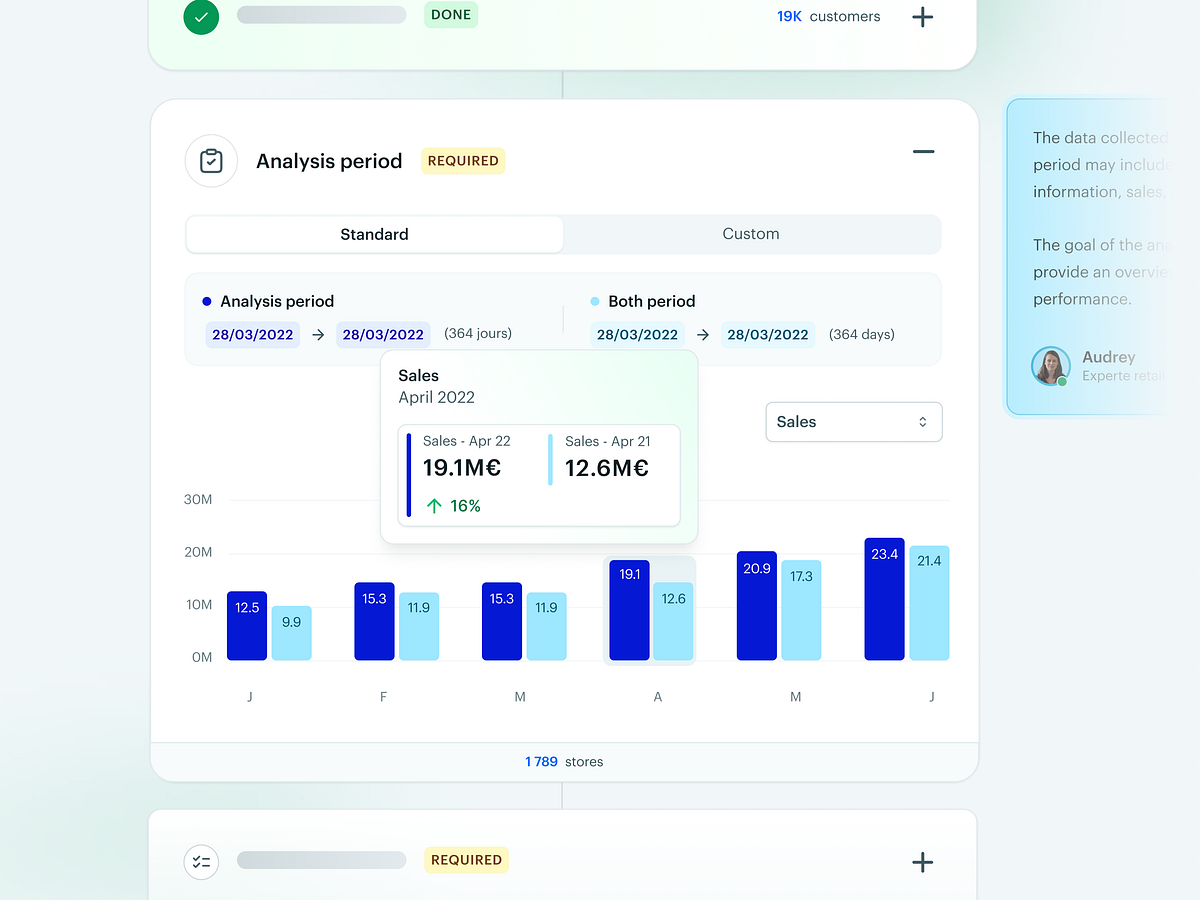This screenshot has height=900, width=1200.
Task: Click the light blue 9.9 bar
Action: point(291,633)
